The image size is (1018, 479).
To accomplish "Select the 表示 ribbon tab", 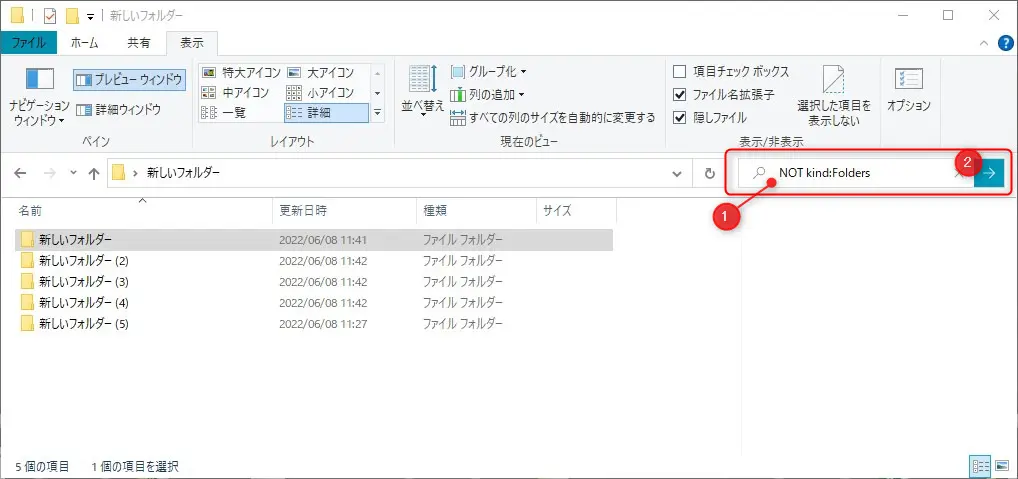I will tap(192, 43).
